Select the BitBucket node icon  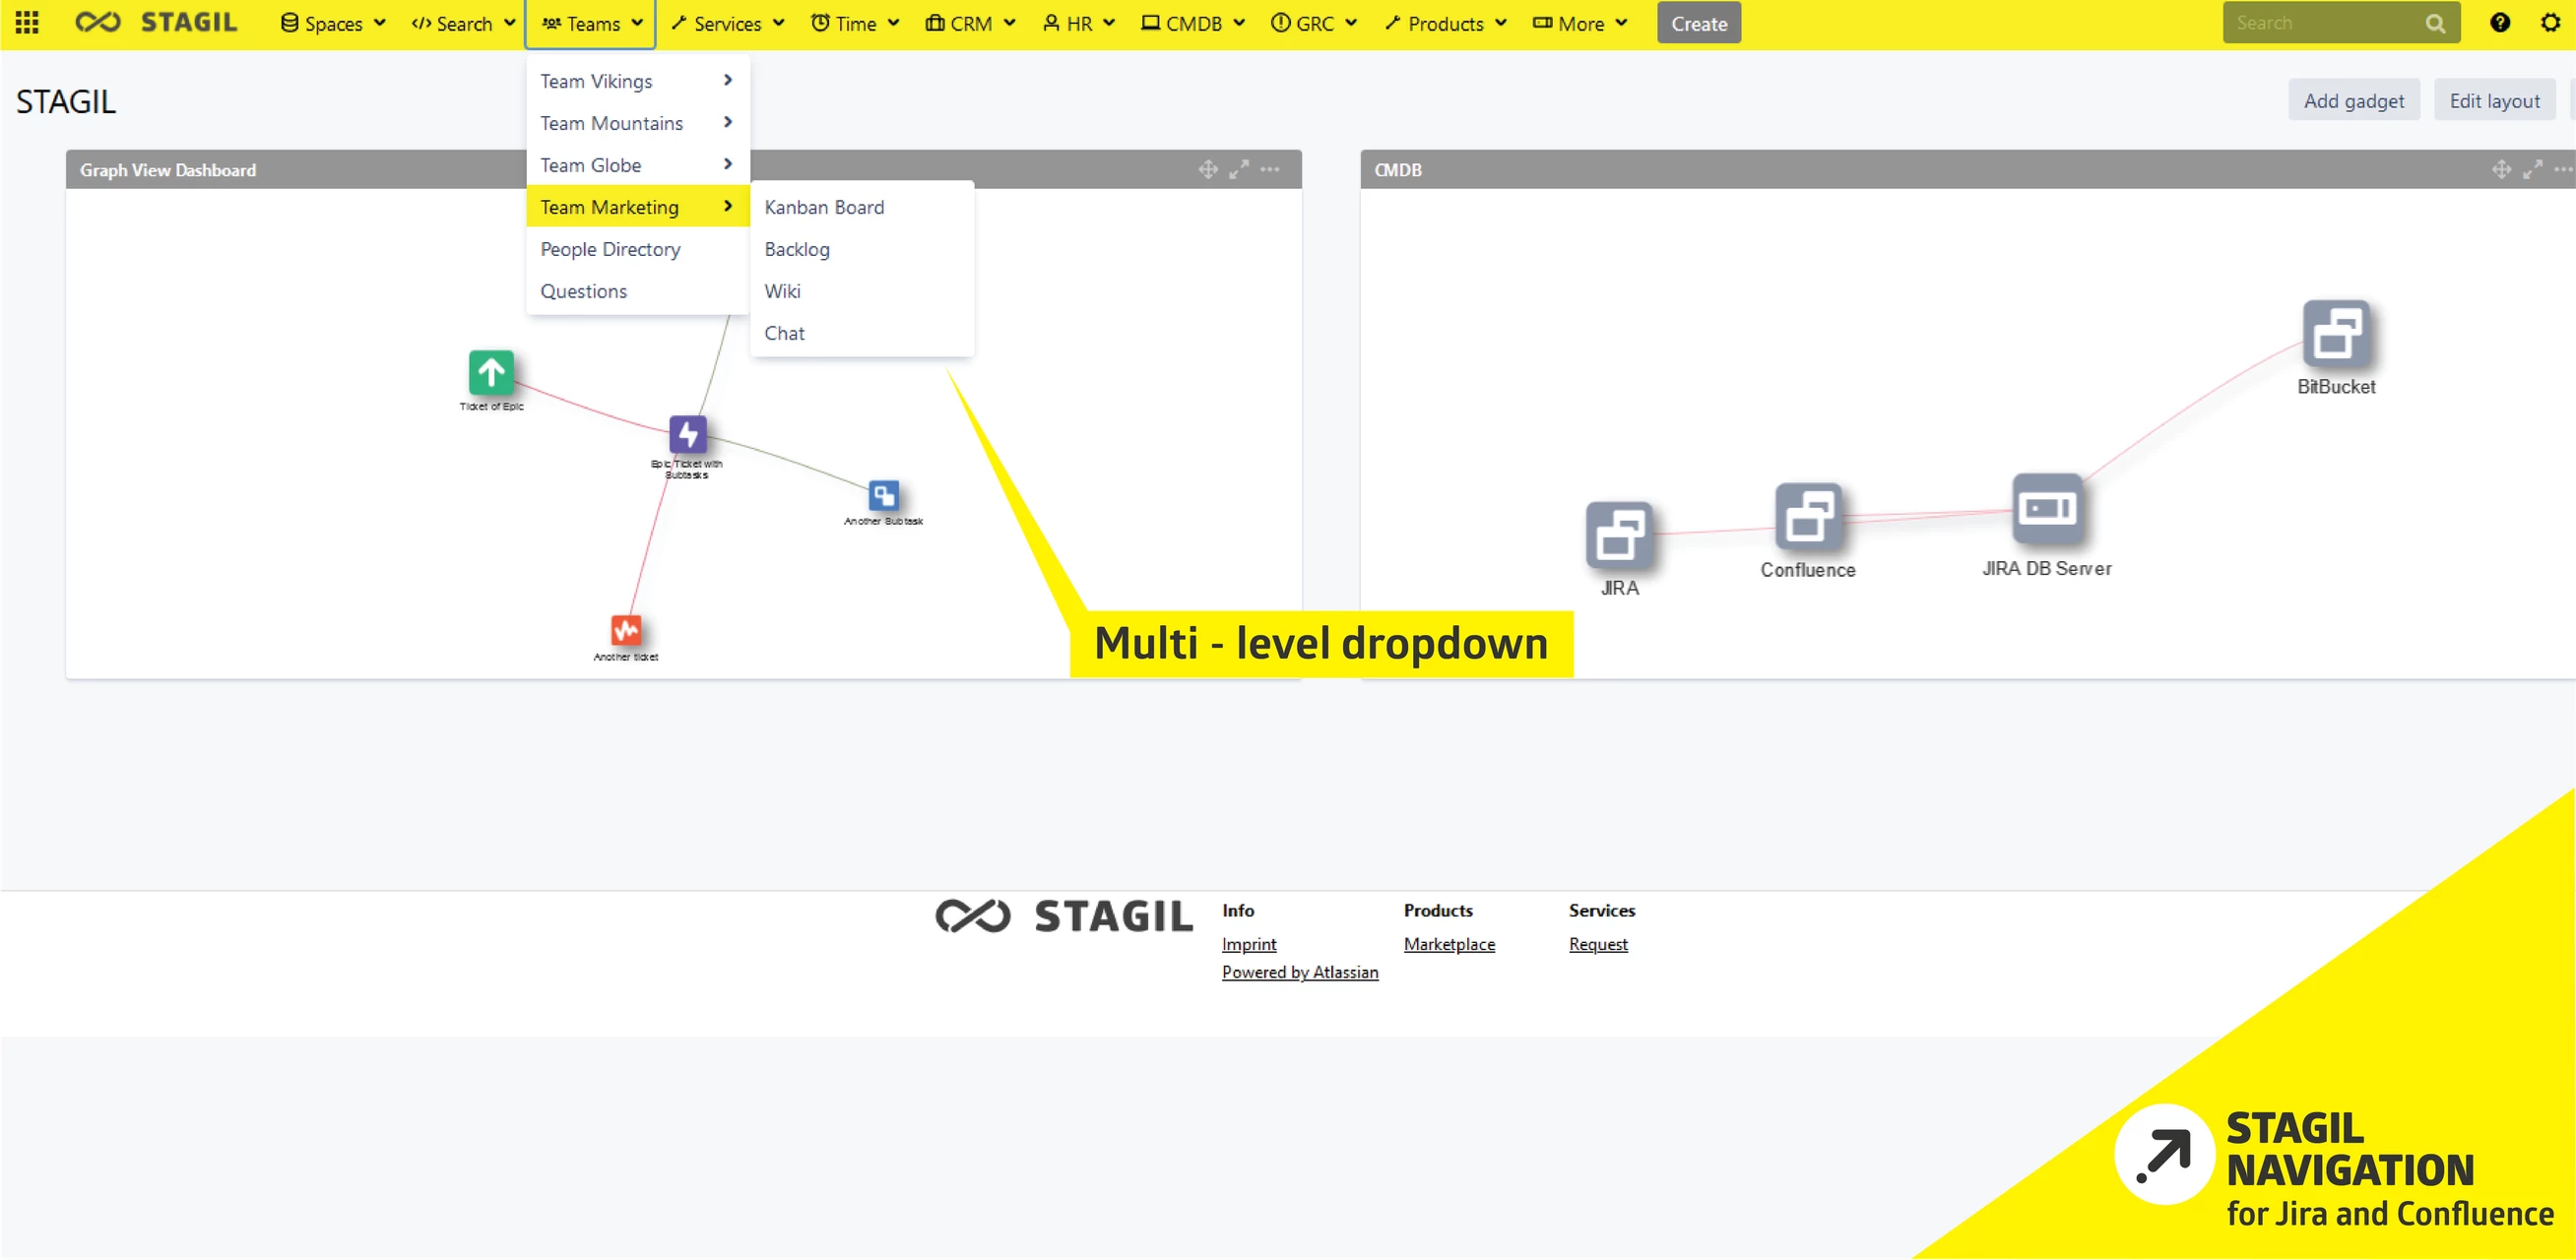(2335, 332)
